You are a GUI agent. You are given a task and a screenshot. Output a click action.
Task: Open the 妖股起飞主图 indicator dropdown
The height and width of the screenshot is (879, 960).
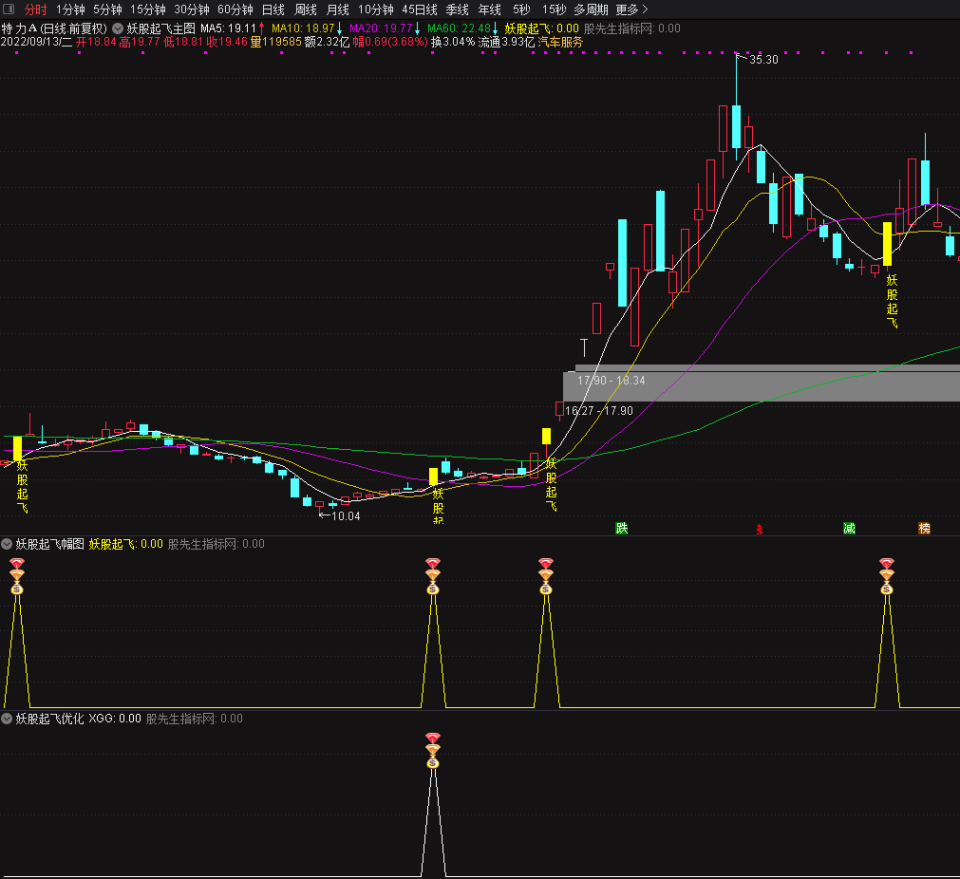point(118,28)
